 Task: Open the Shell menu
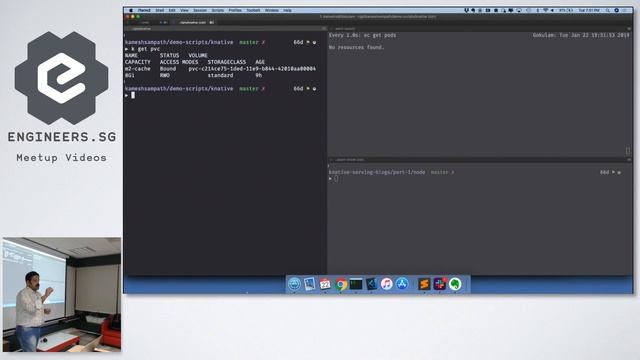coord(160,10)
